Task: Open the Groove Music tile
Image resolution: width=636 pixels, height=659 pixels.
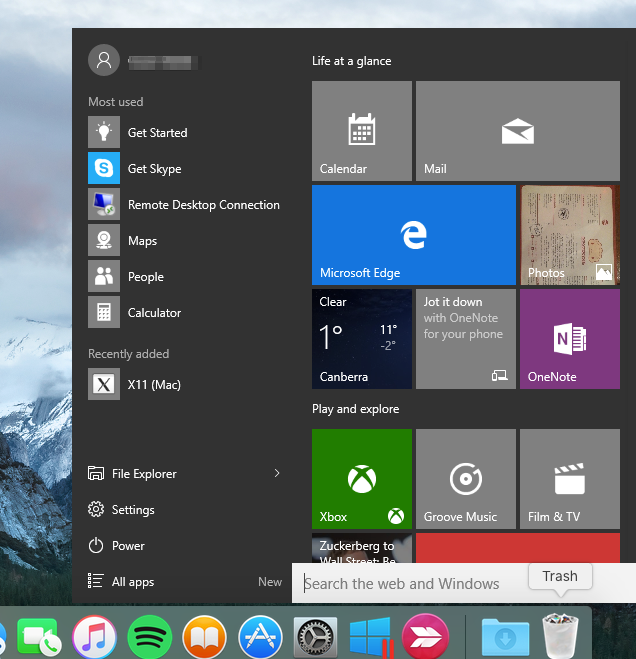Action: coord(466,479)
